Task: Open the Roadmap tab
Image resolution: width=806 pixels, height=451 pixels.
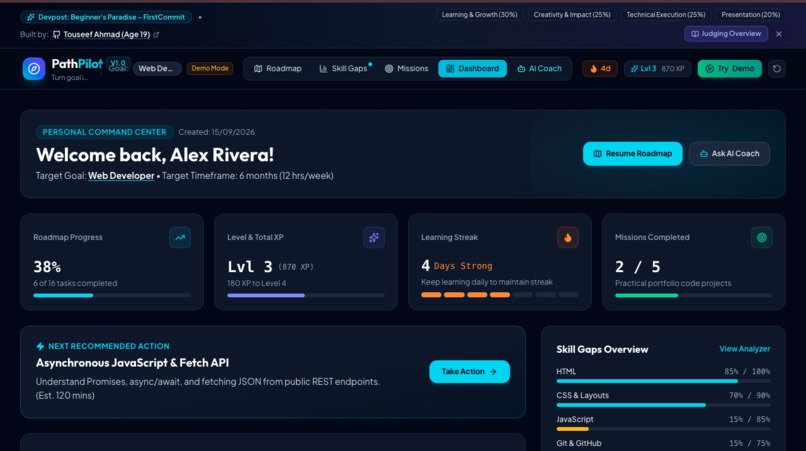Action: (278, 68)
